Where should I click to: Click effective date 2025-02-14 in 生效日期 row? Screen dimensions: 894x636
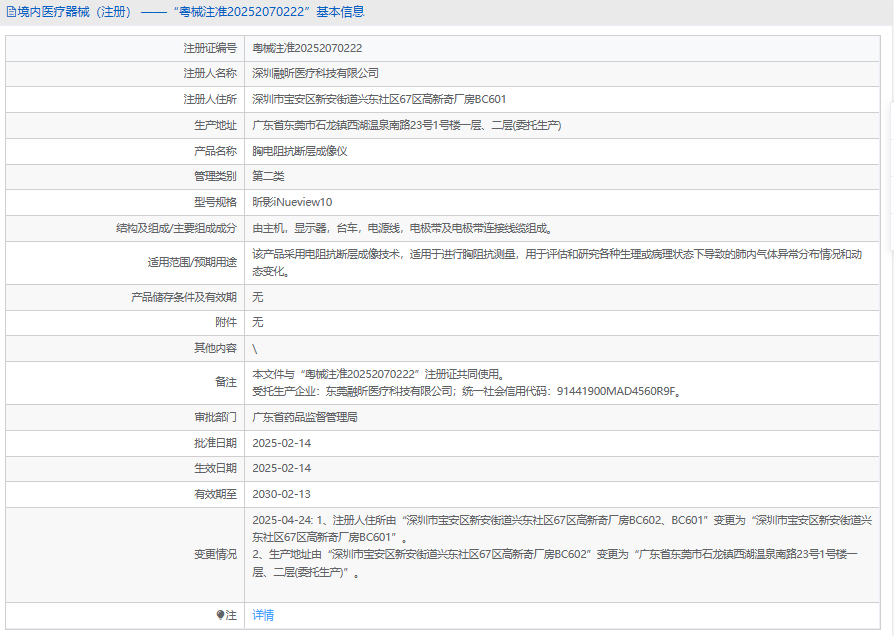pos(282,468)
